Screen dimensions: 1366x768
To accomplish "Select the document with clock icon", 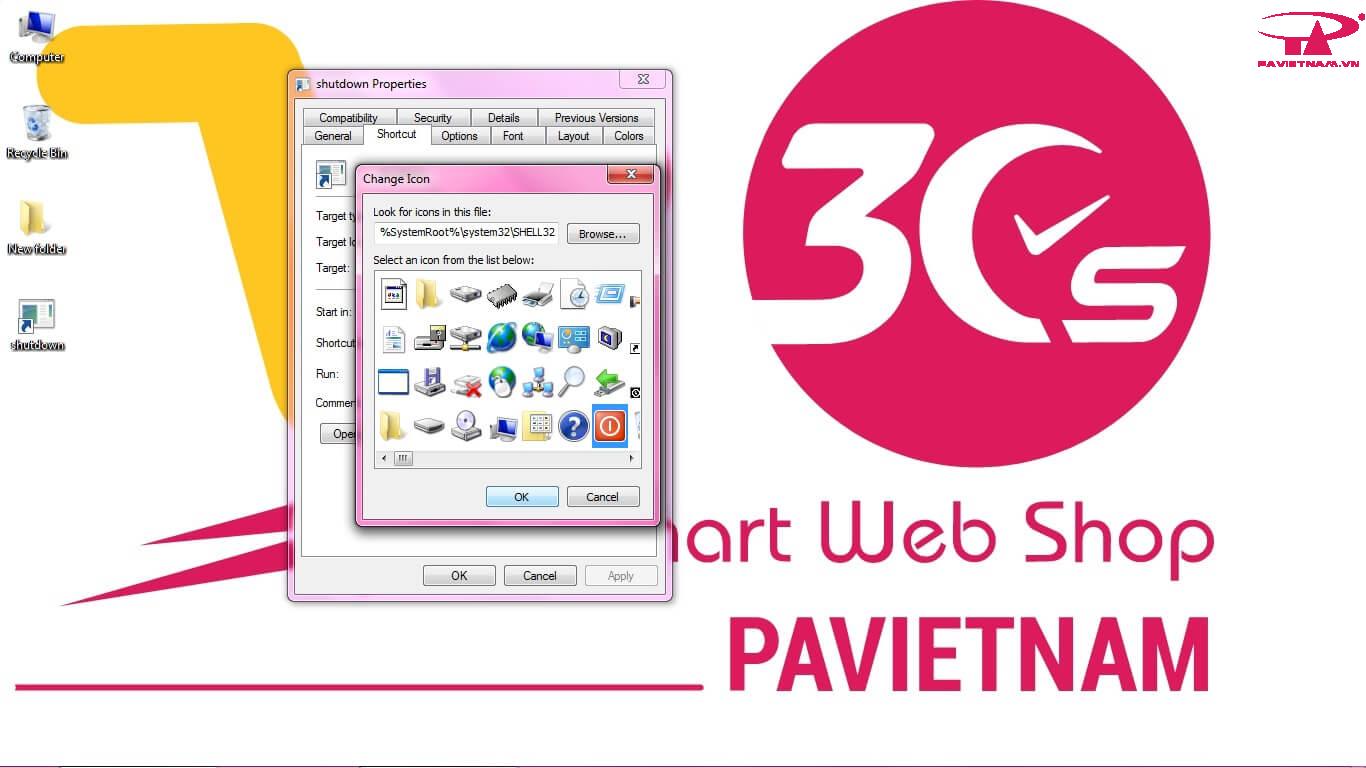I will tap(573, 293).
